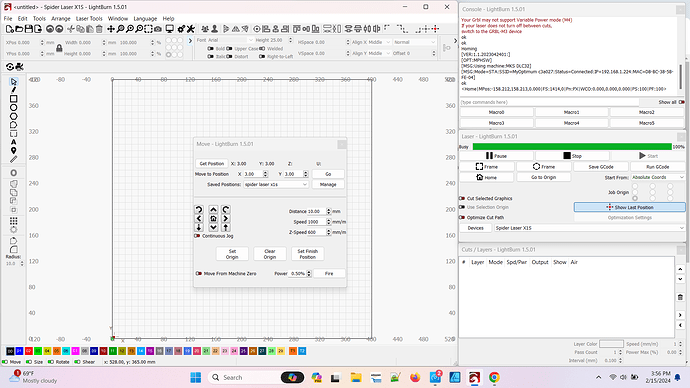
Task: Click the Distance value field
Action: pyautogui.click(x=317, y=211)
